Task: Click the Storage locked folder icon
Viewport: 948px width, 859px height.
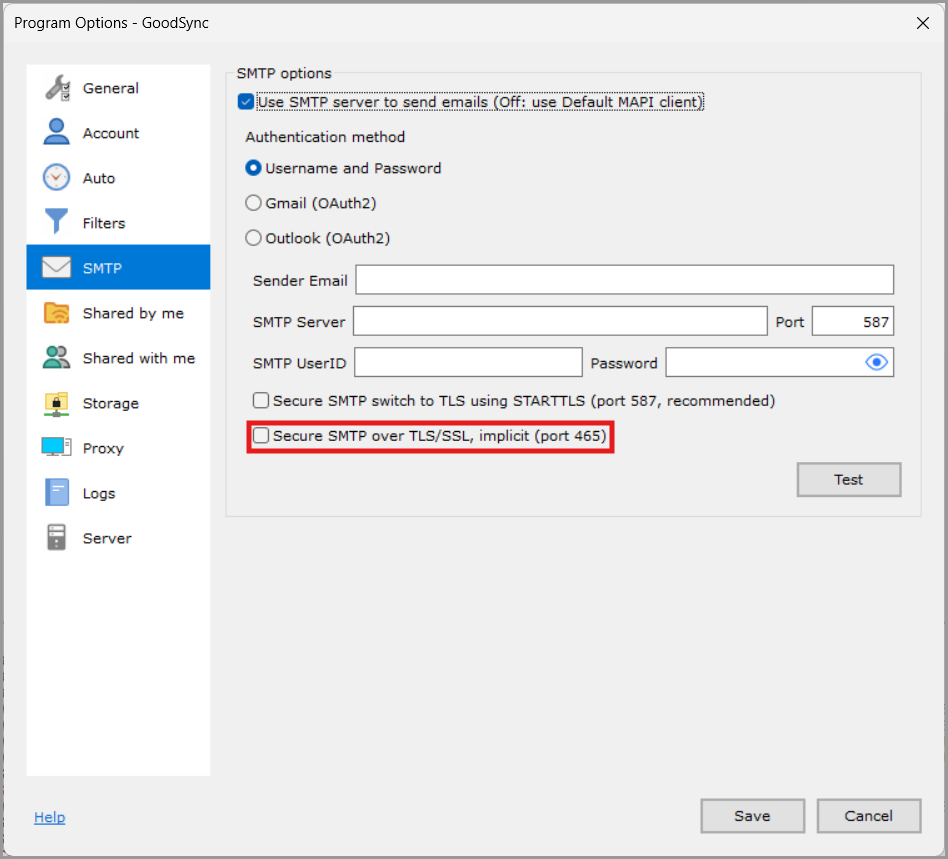Action: click(57, 403)
